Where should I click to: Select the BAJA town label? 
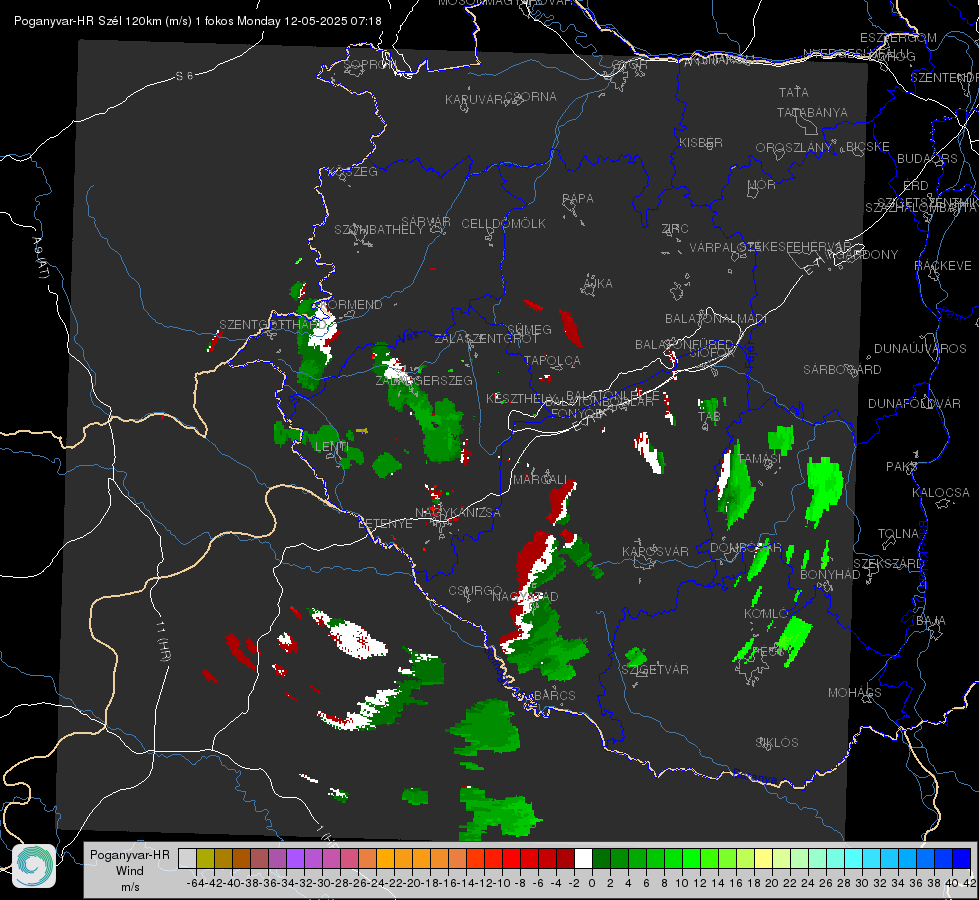tap(931, 621)
